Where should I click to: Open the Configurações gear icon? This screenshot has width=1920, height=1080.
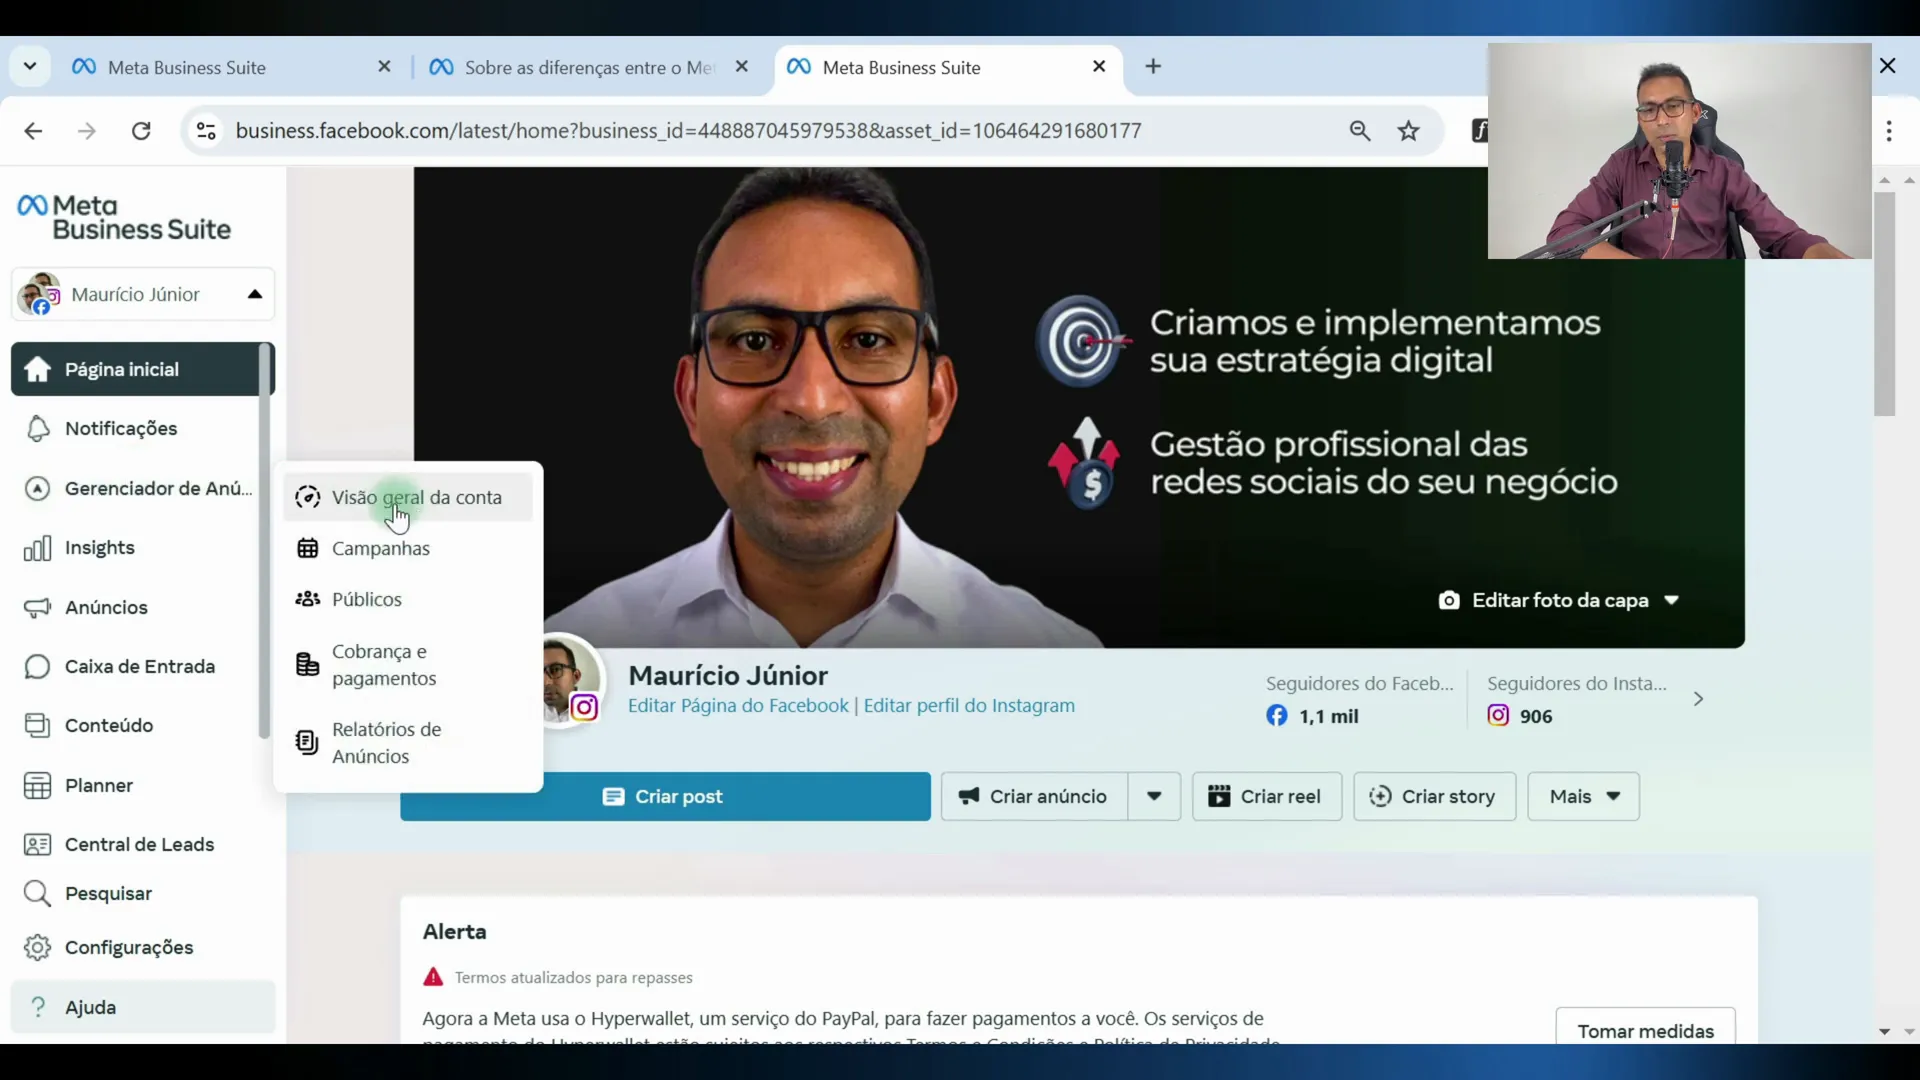click(x=37, y=947)
